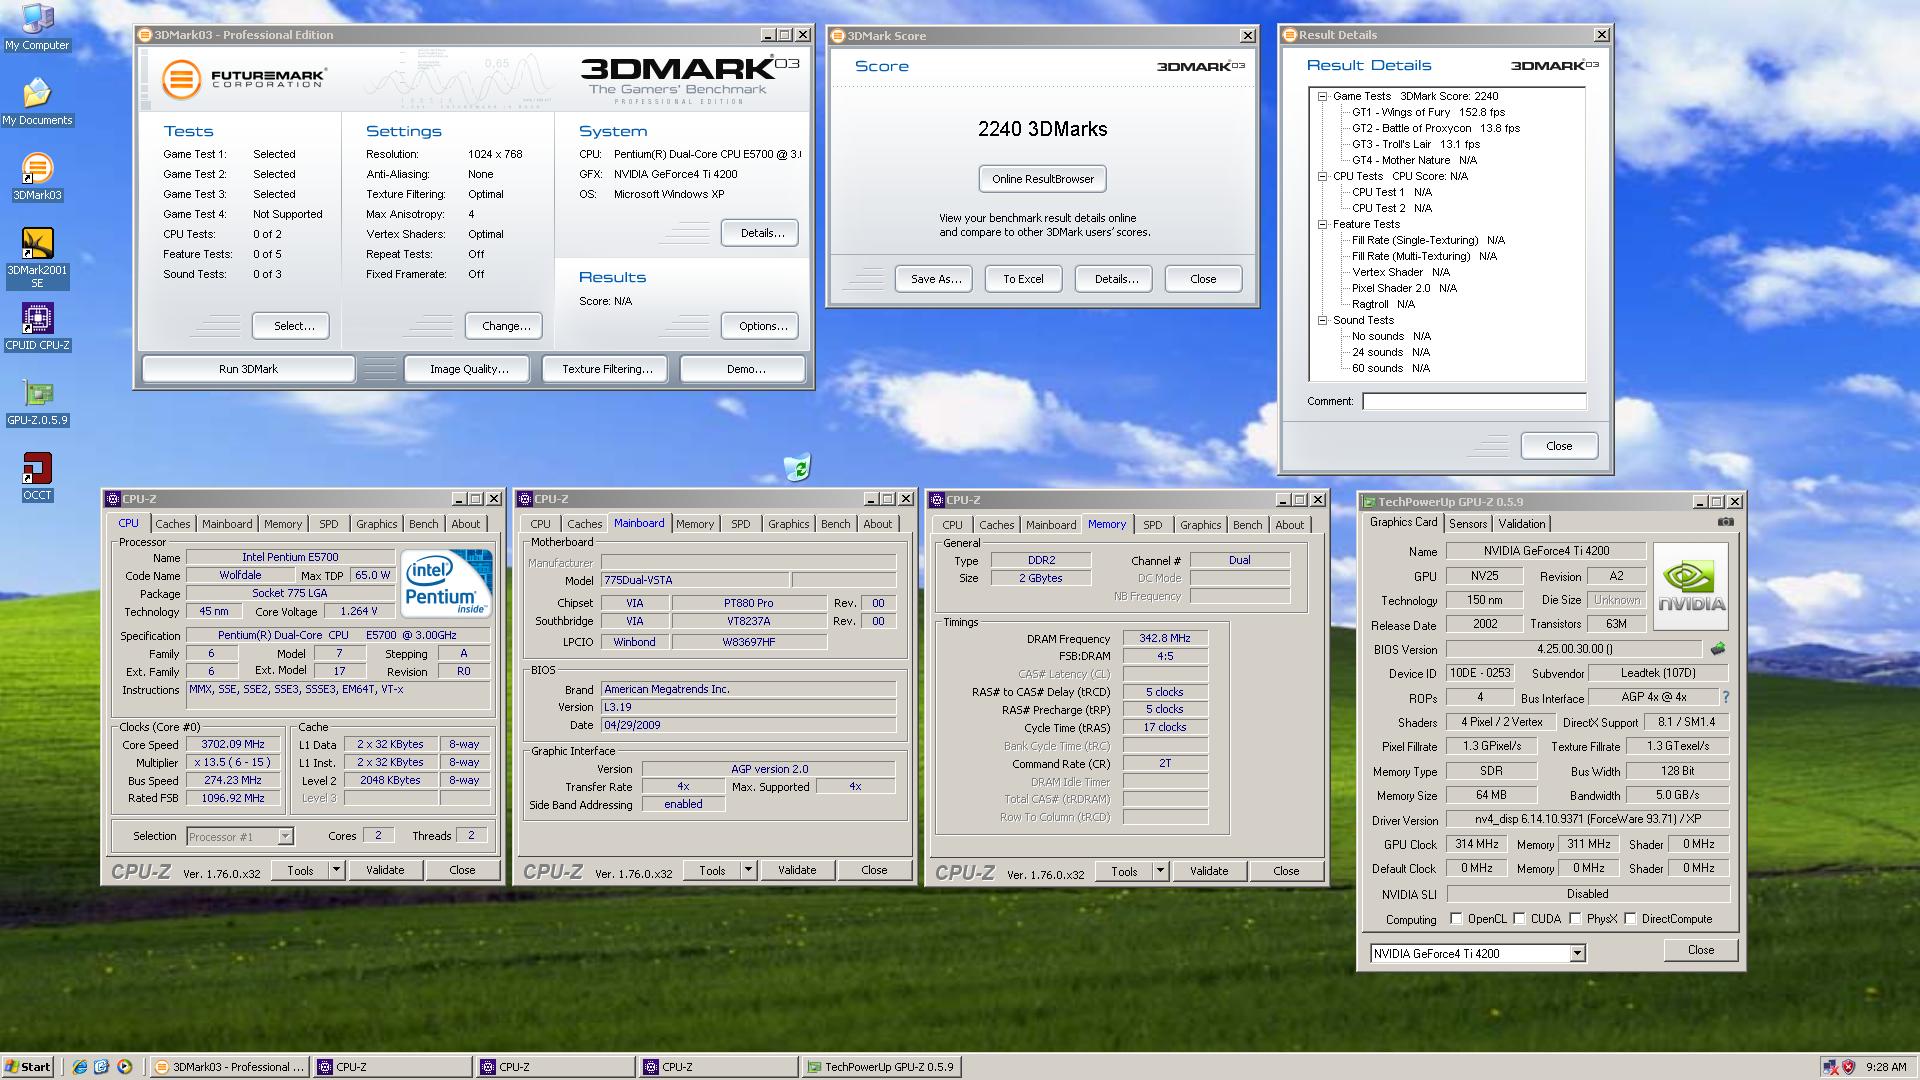This screenshot has height=1080, width=1920.
Task: Switch to Sensors tab in GPU-Z
Action: click(1468, 523)
